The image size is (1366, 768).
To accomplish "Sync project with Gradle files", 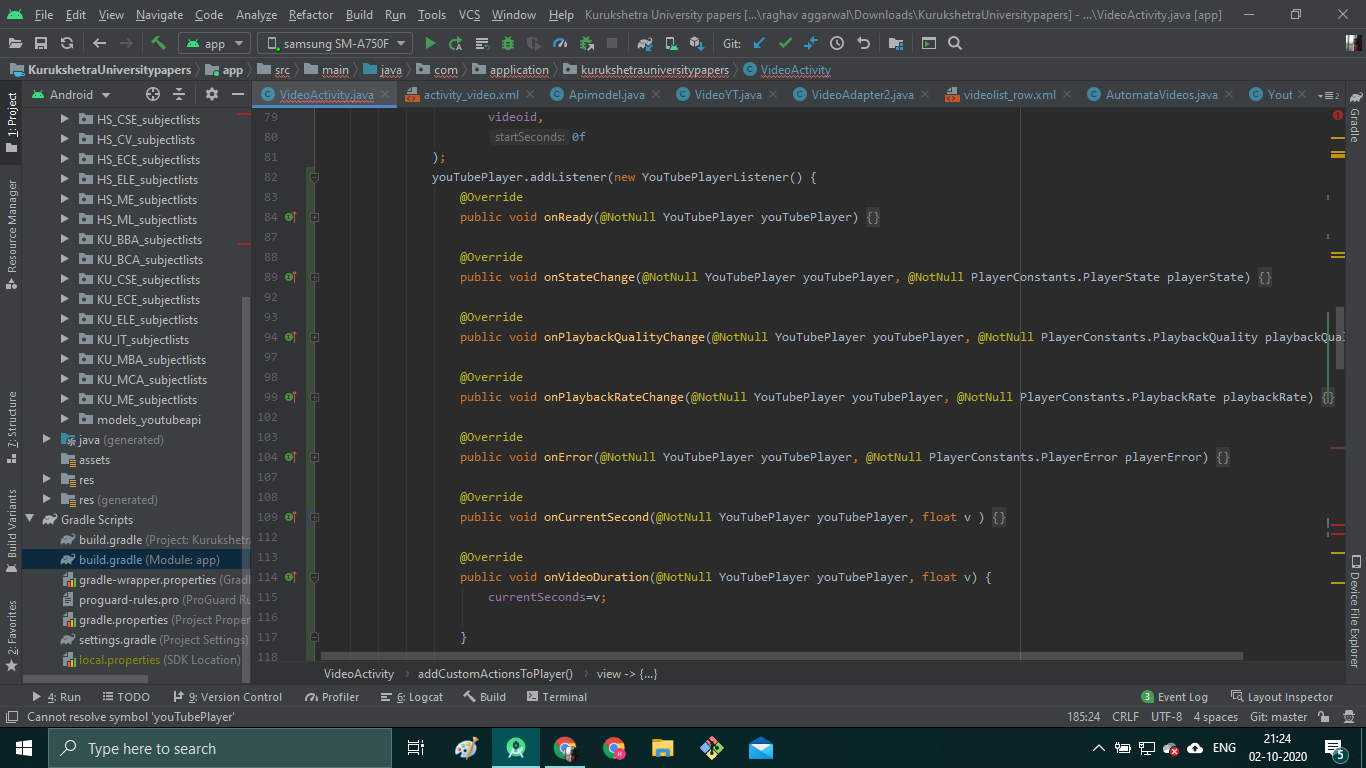I will pyautogui.click(x=645, y=44).
